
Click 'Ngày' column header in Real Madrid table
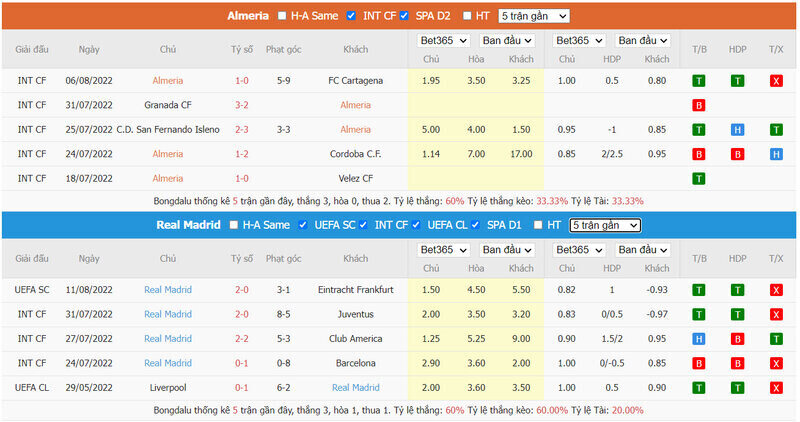click(x=89, y=259)
